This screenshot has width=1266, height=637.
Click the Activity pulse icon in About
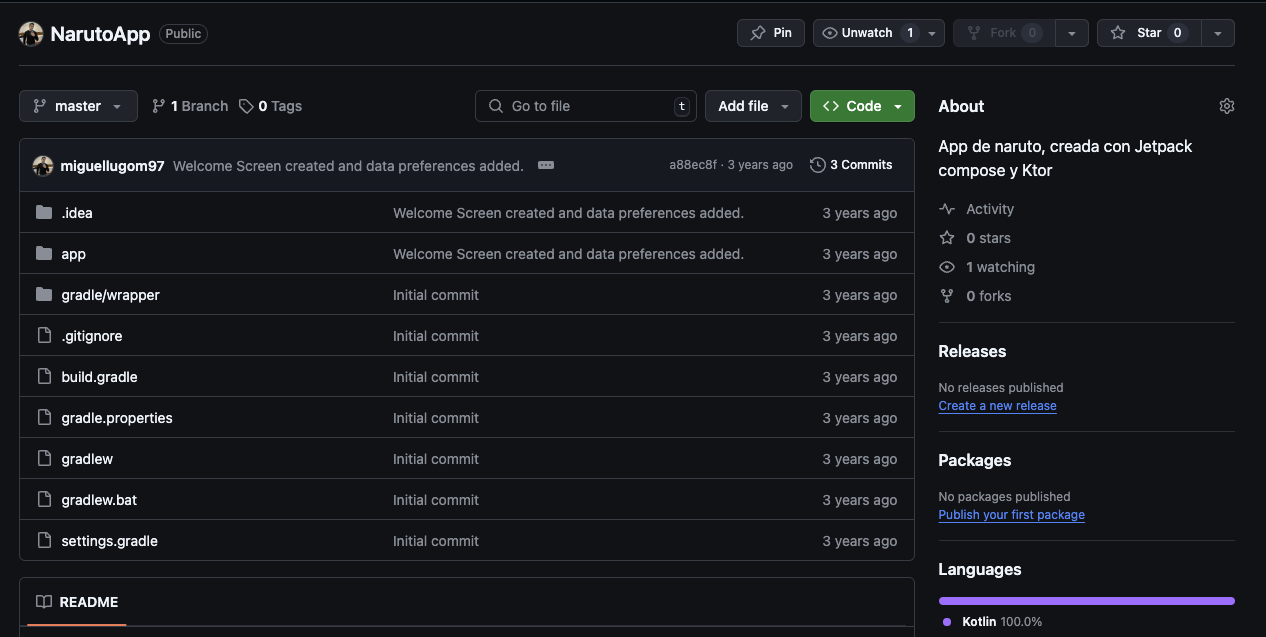pyautogui.click(x=947, y=209)
